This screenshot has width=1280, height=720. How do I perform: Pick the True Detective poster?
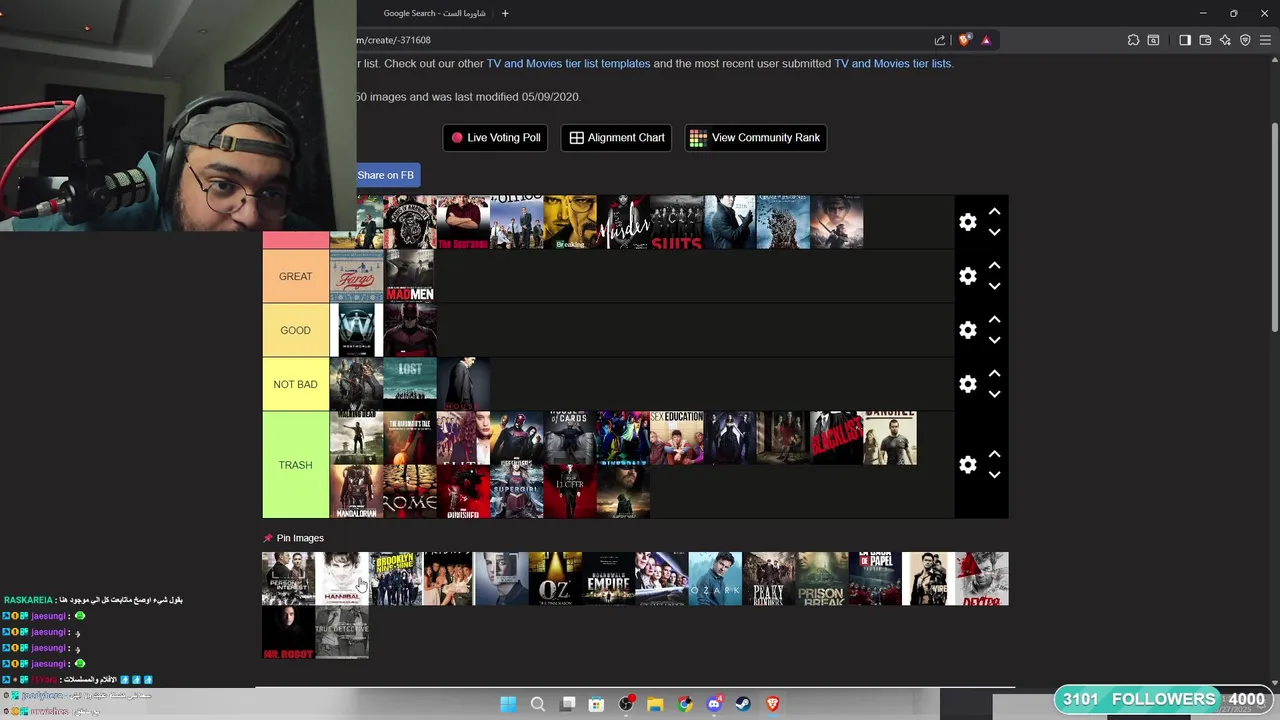coord(341,632)
